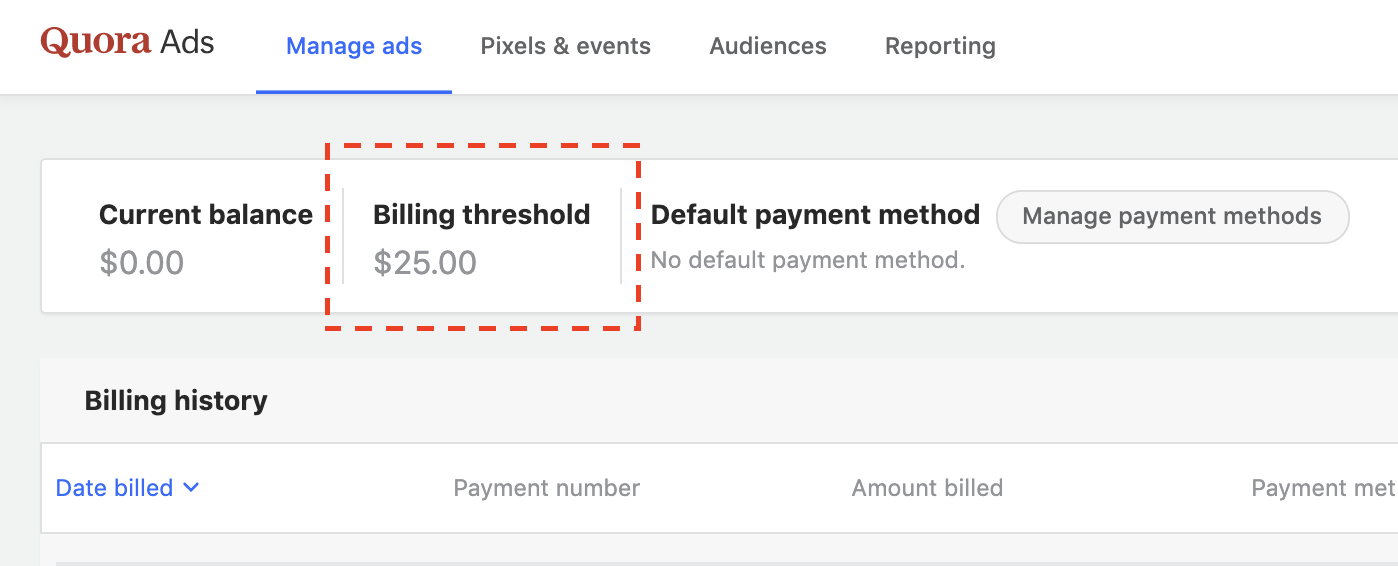The width and height of the screenshot is (1398, 566).
Task: Click the Billing history section heading
Action: point(176,401)
